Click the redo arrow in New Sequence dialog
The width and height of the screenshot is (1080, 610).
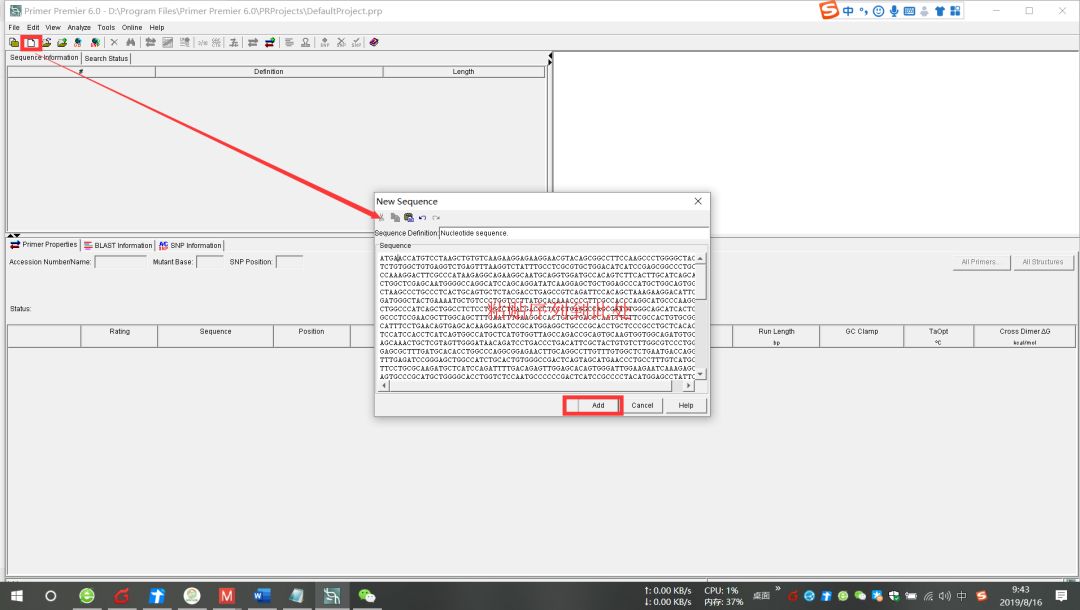(436, 218)
